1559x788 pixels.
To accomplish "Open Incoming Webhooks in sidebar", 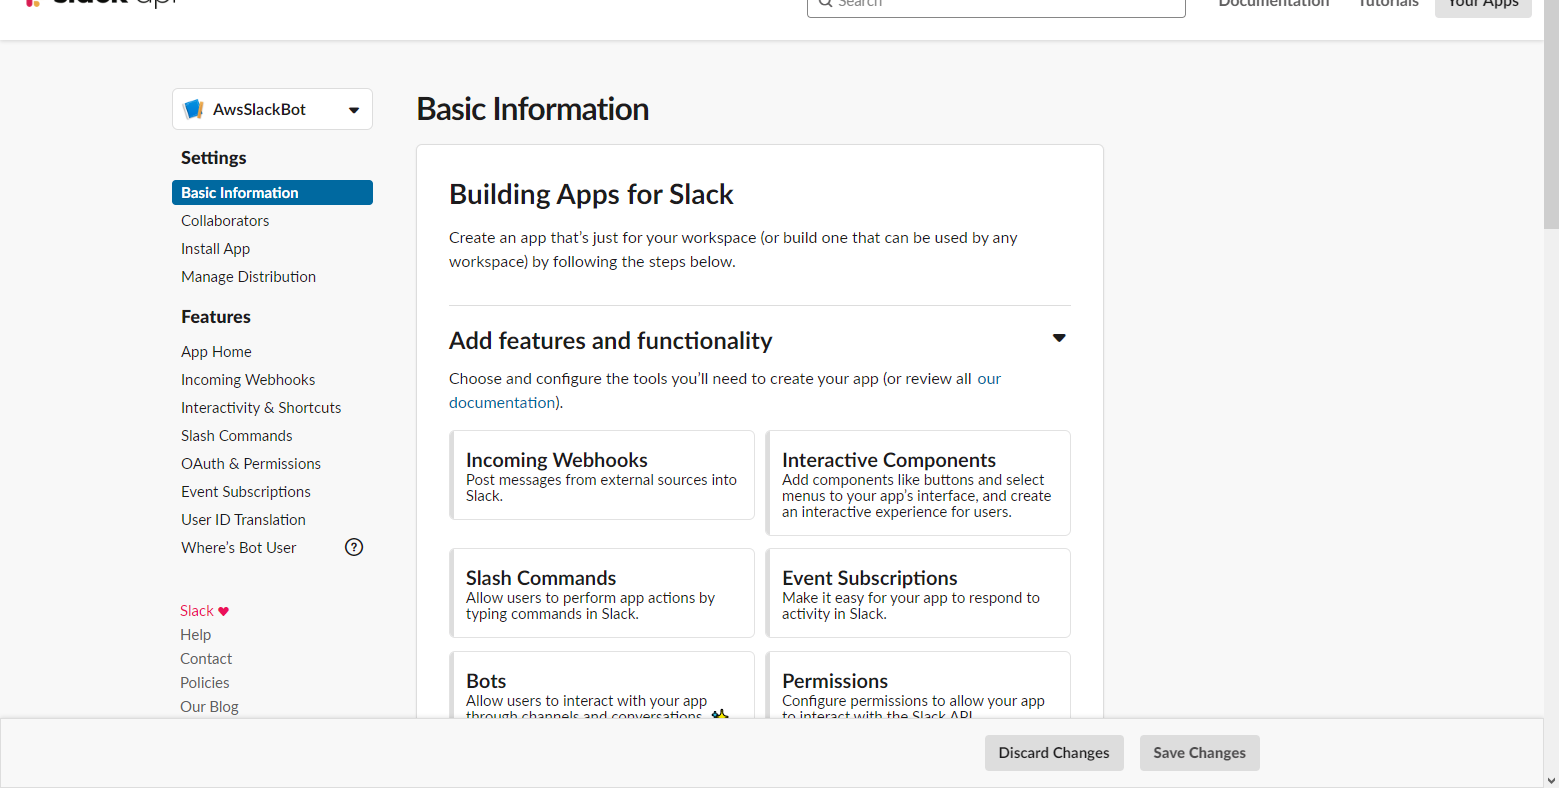I will point(248,379).
